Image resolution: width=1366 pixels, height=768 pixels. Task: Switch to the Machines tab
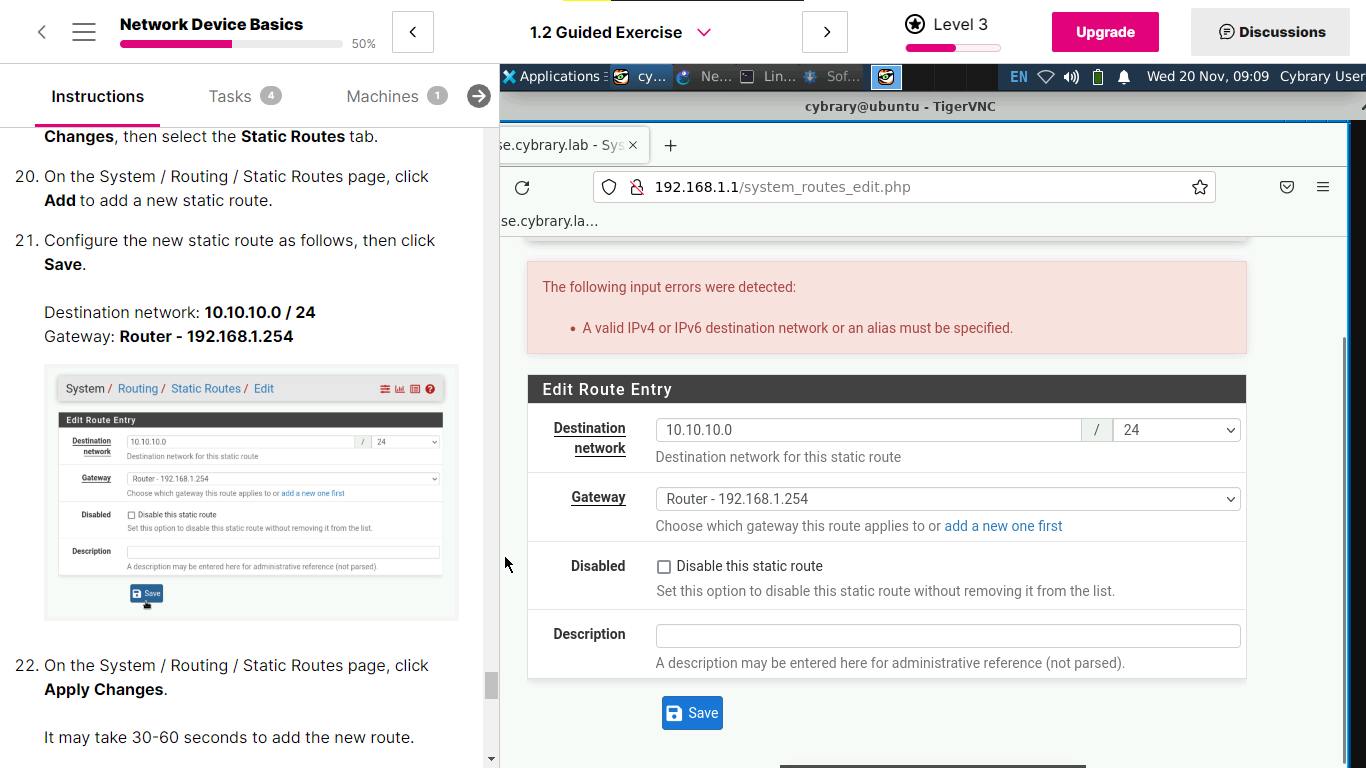click(x=382, y=96)
